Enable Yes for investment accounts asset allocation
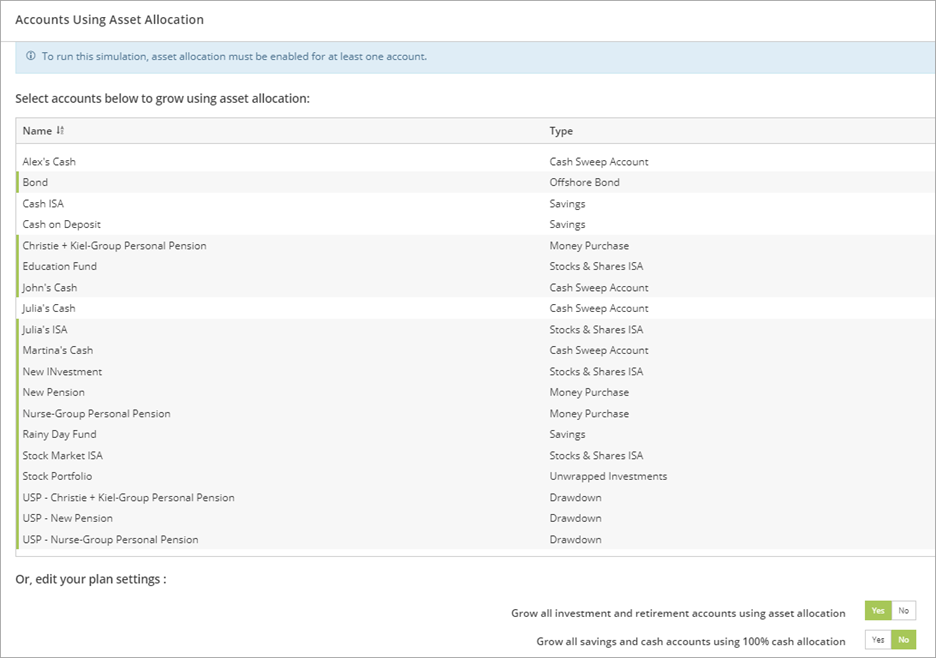The height and width of the screenshot is (658, 936). pyautogui.click(x=878, y=611)
